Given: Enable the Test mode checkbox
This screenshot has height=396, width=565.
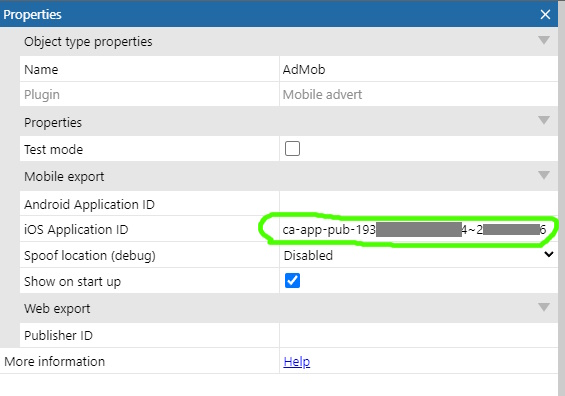Looking at the screenshot, I should click(x=292, y=148).
